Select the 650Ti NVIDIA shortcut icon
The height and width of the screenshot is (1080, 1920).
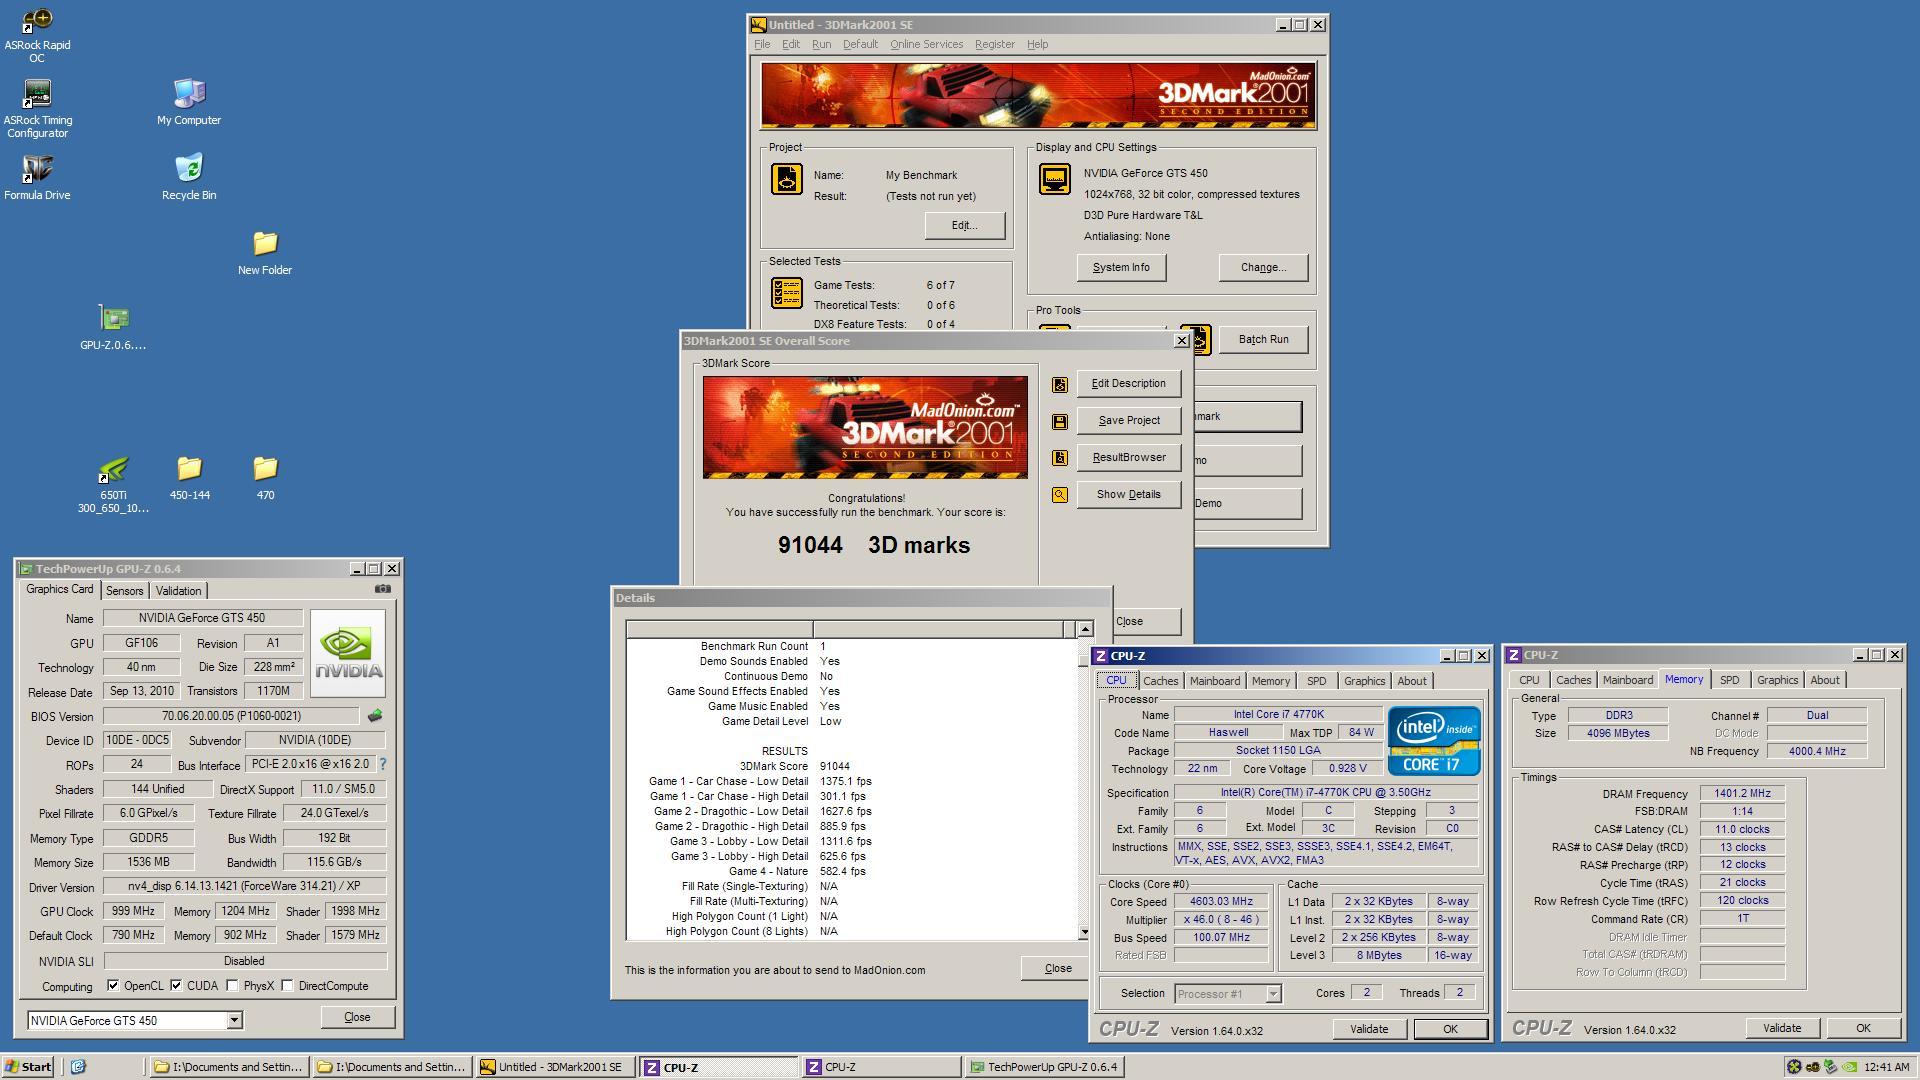coord(113,485)
